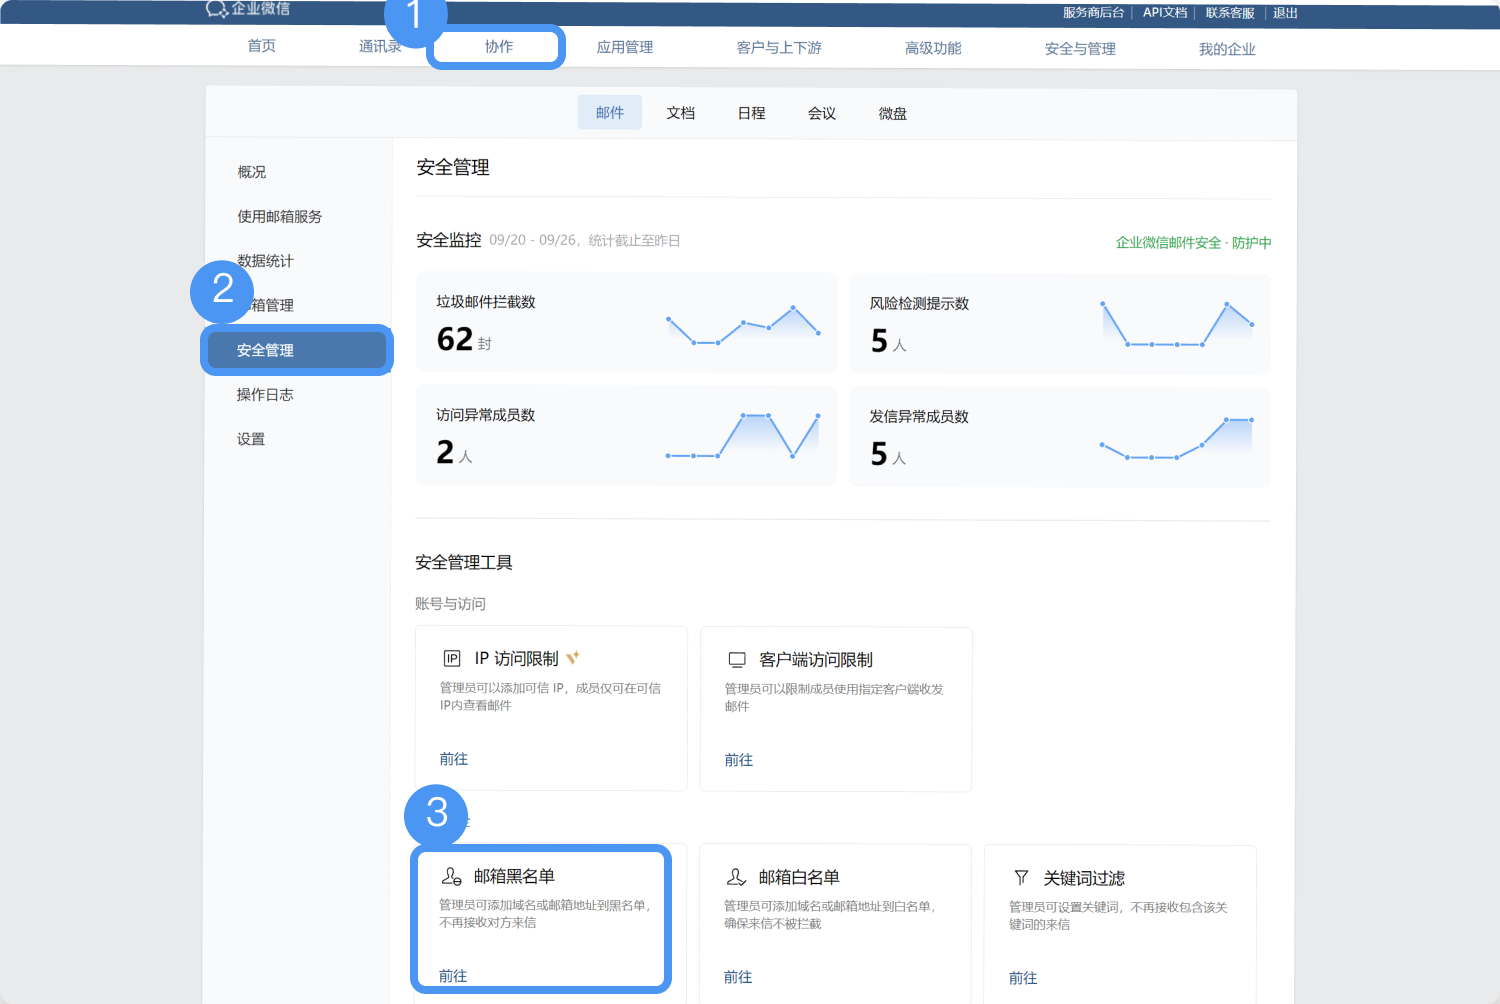Click the IP 访问限制 card title
Screen dimensions: 1500x1004
coord(516,659)
